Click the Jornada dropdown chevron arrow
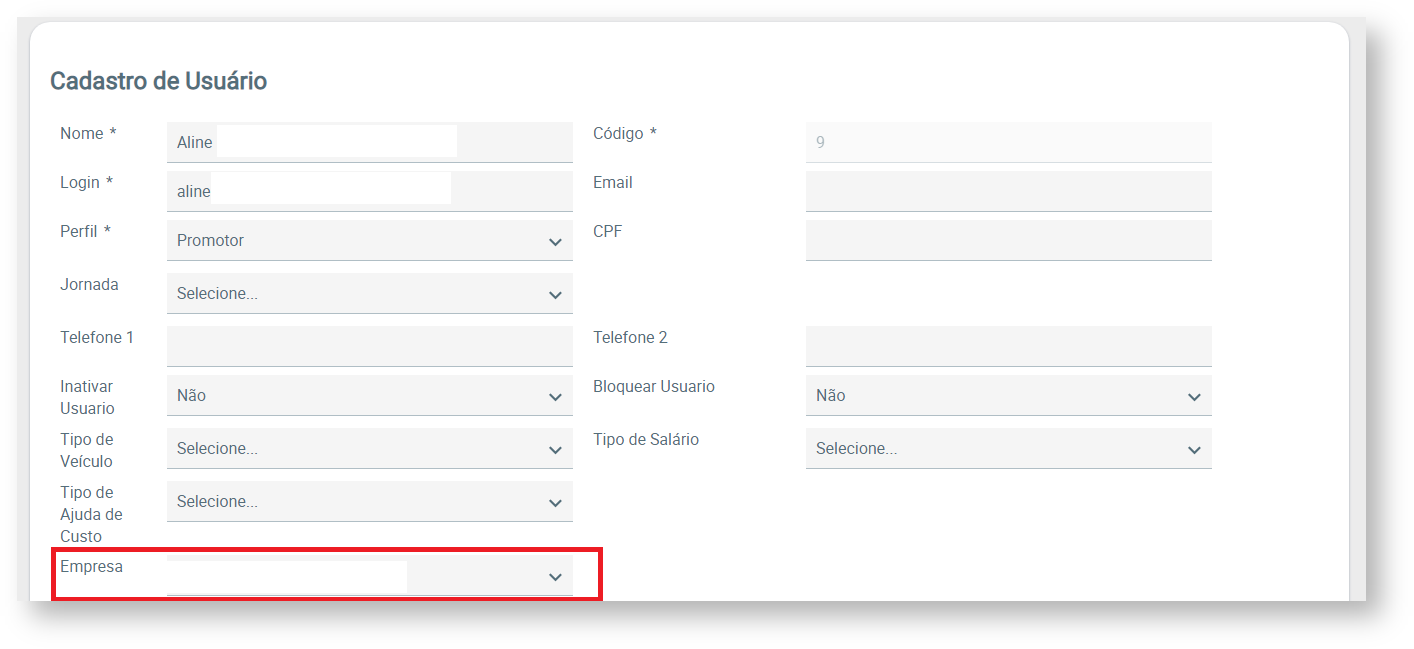Screen dimensions: 1414x649 (x=555, y=295)
